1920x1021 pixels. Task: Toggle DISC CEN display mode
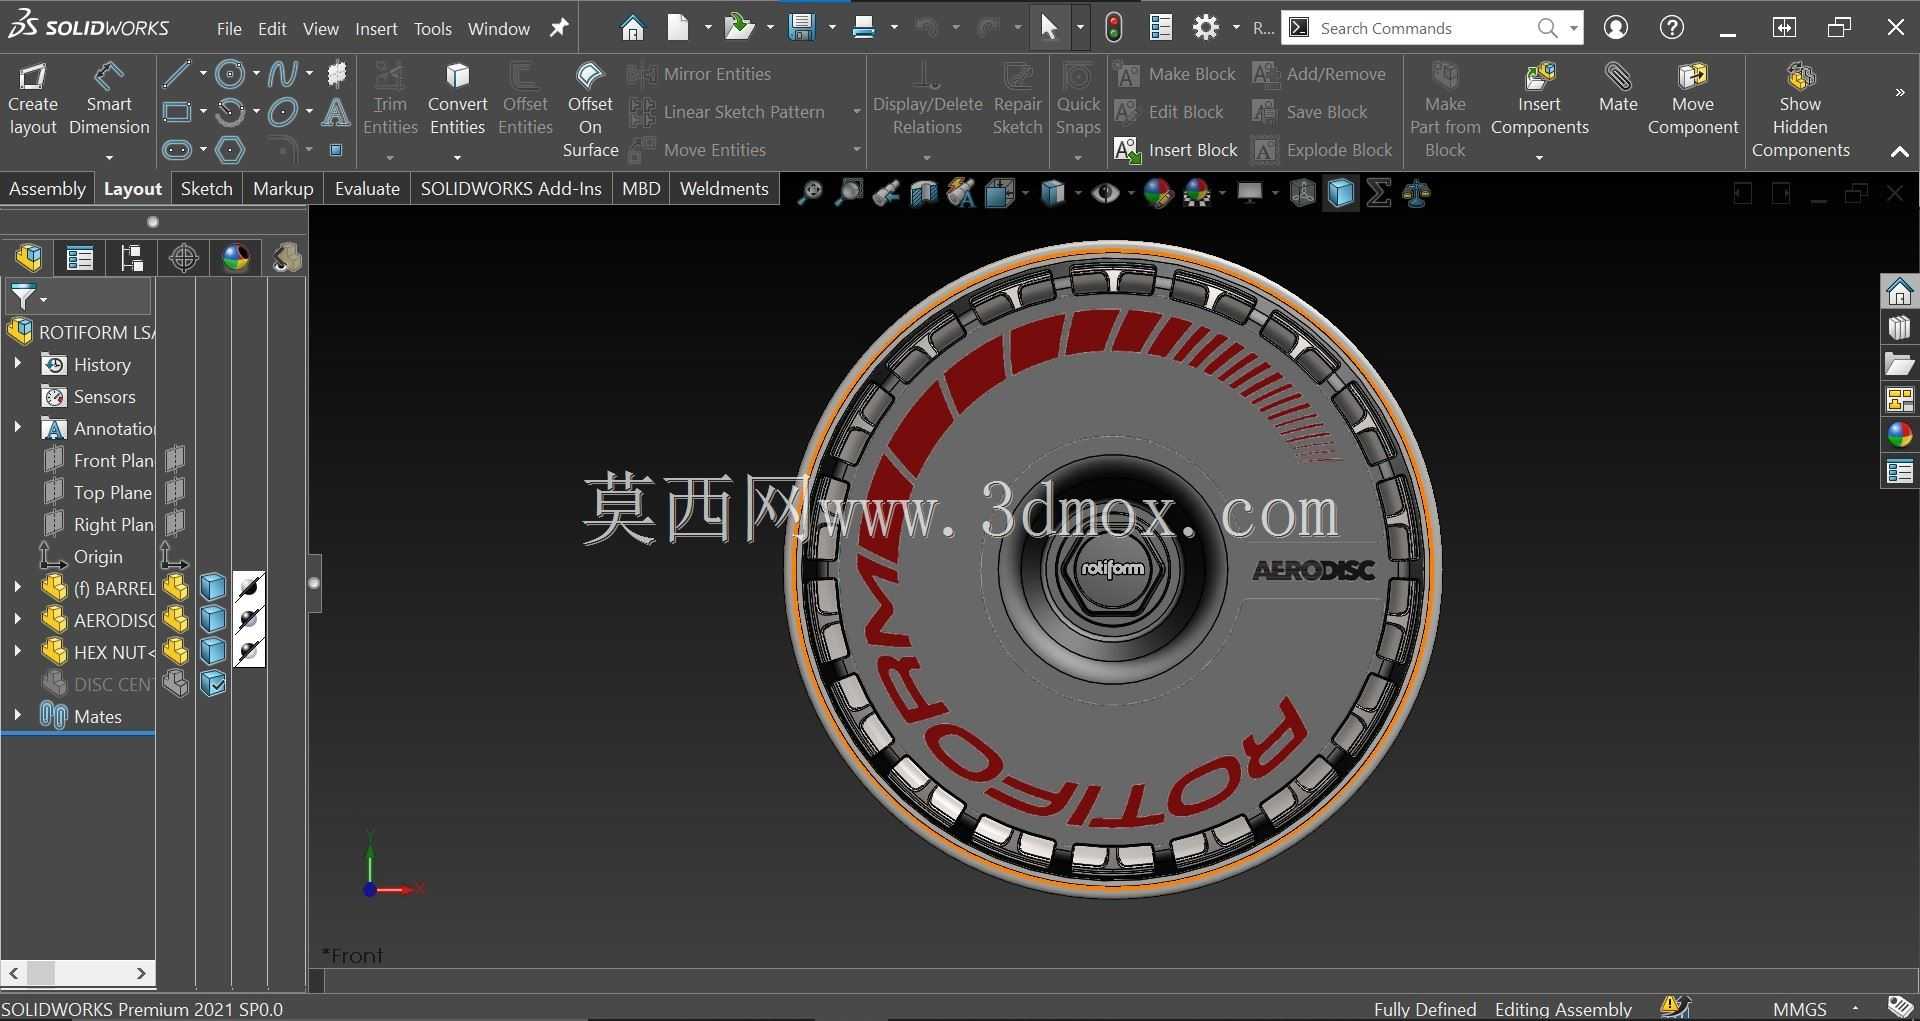tap(213, 684)
